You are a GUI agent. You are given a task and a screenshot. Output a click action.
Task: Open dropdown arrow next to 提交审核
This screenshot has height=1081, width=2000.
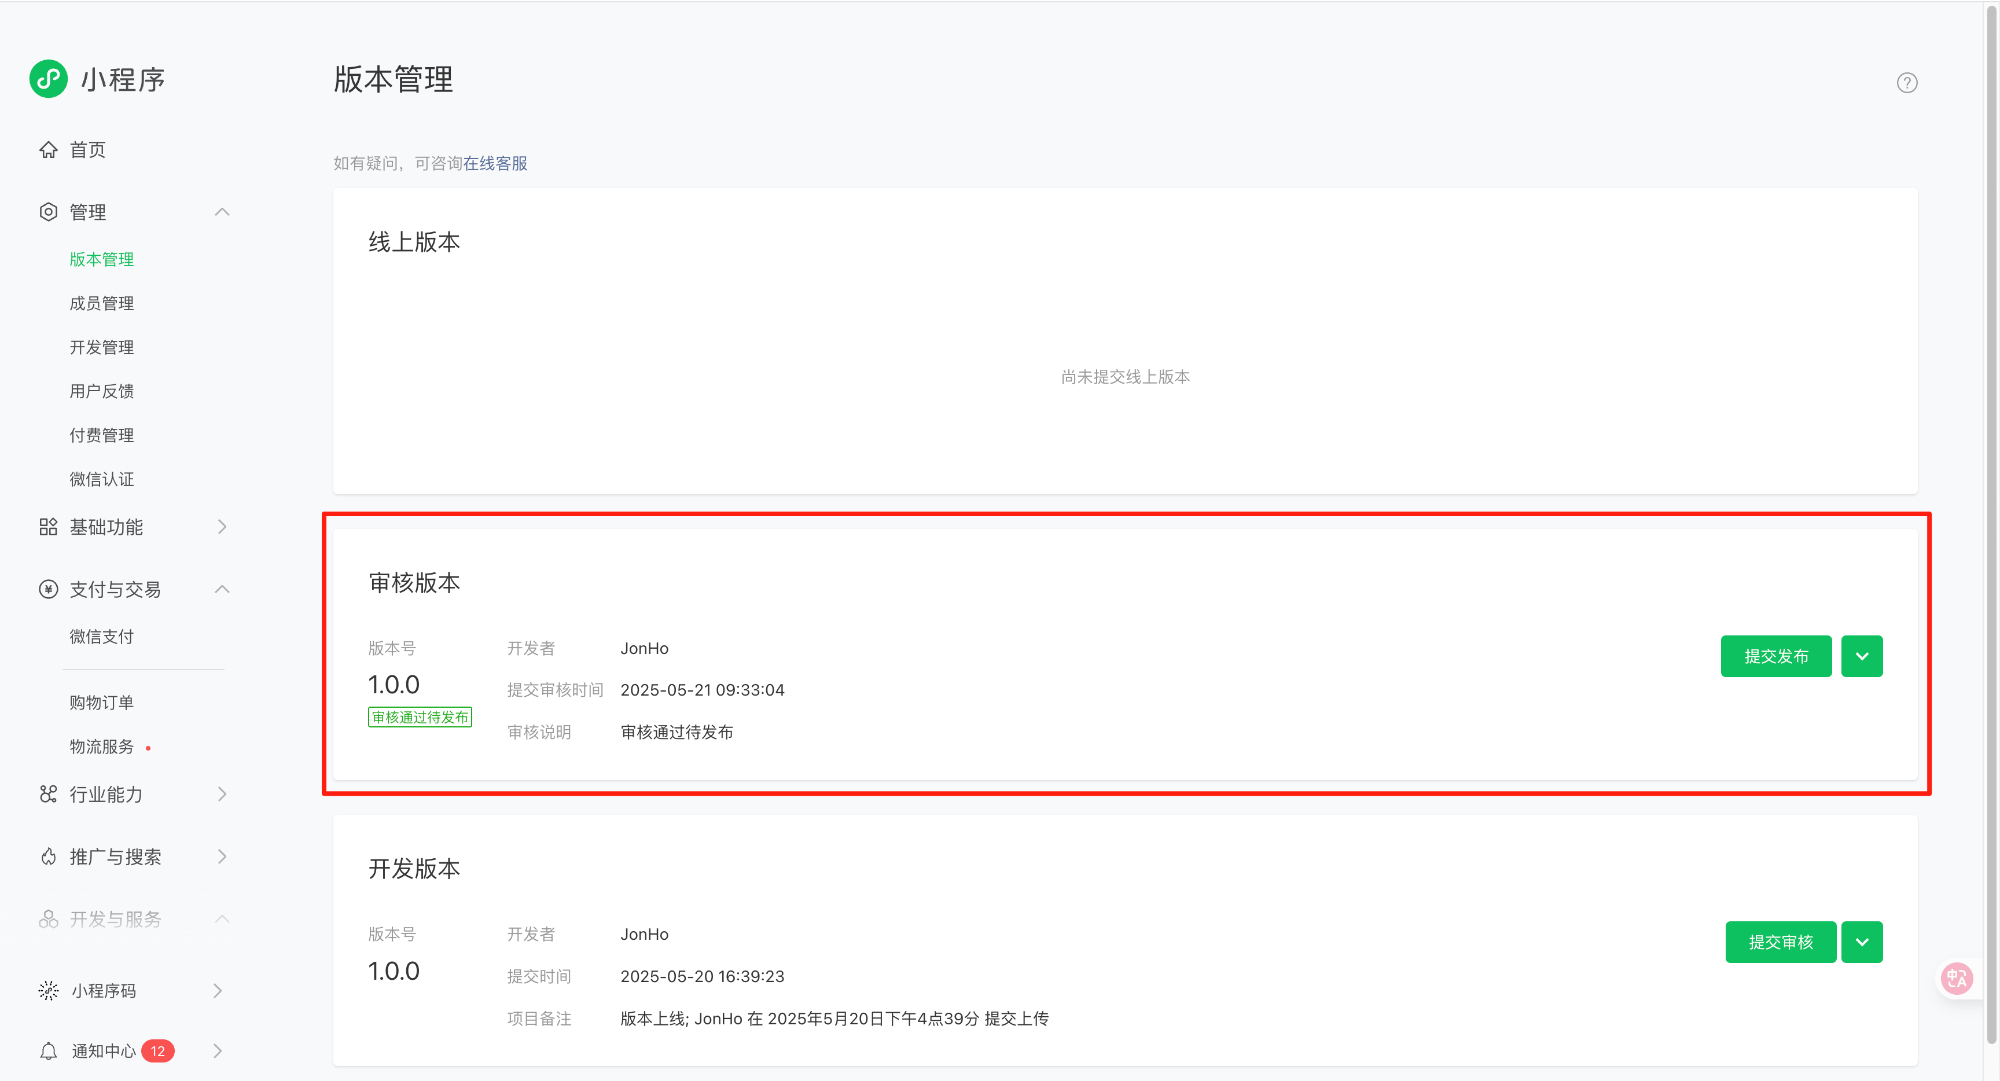click(1862, 942)
